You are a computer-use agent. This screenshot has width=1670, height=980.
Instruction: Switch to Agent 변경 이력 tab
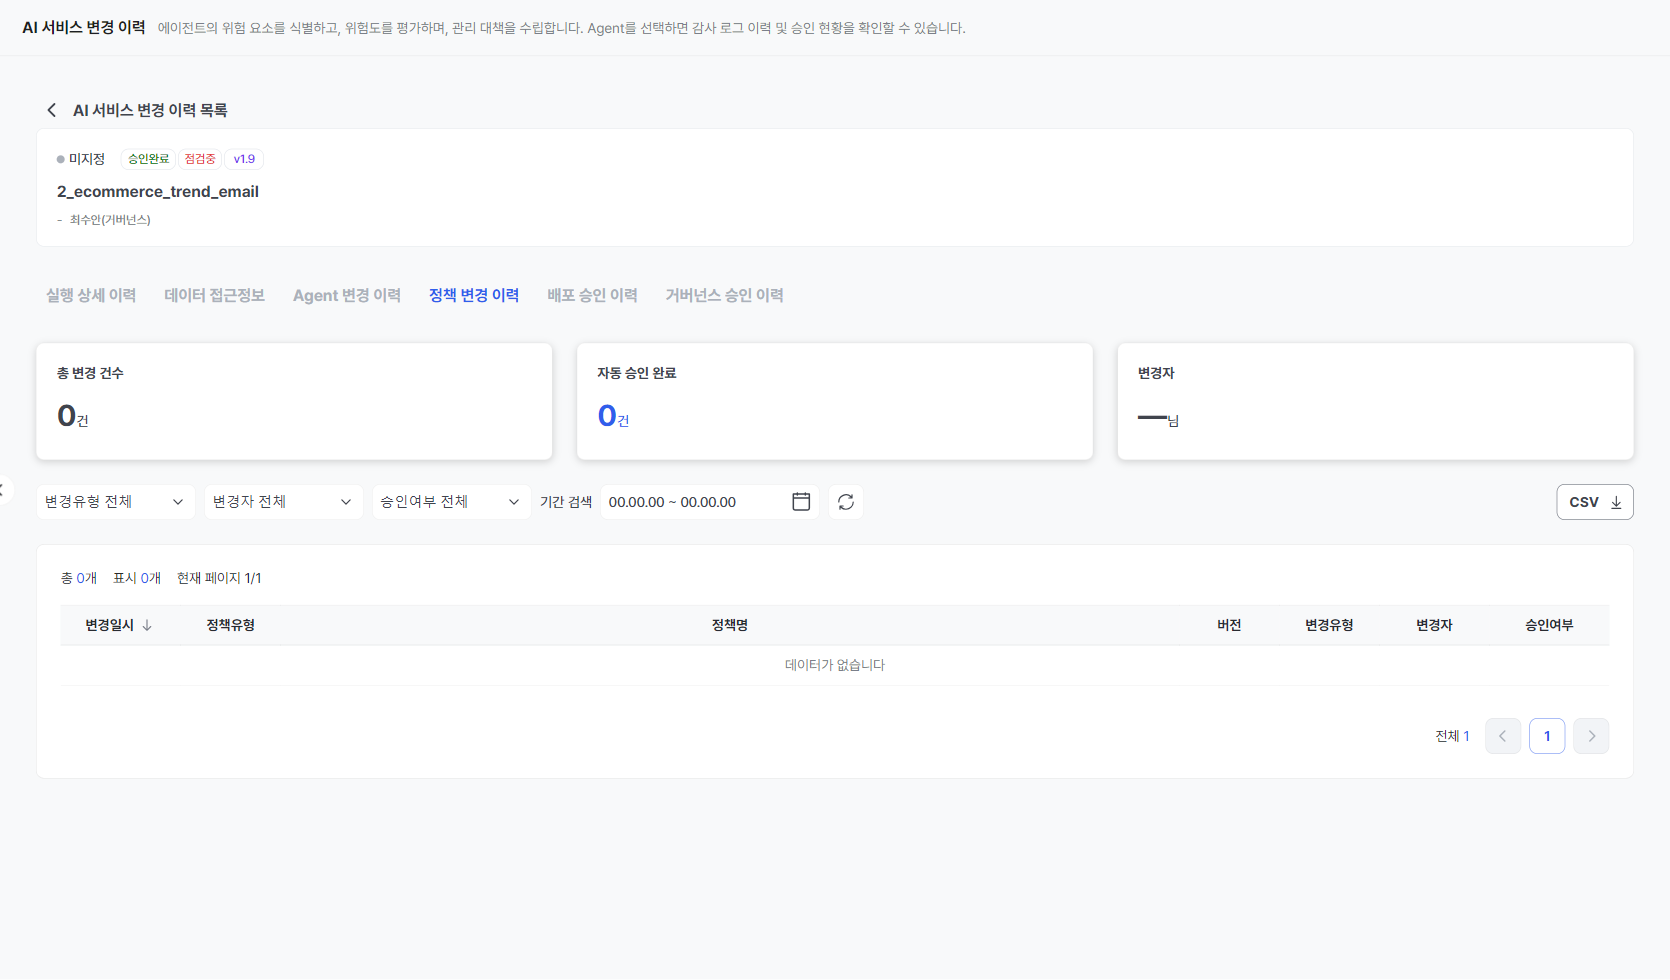(x=347, y=295)
